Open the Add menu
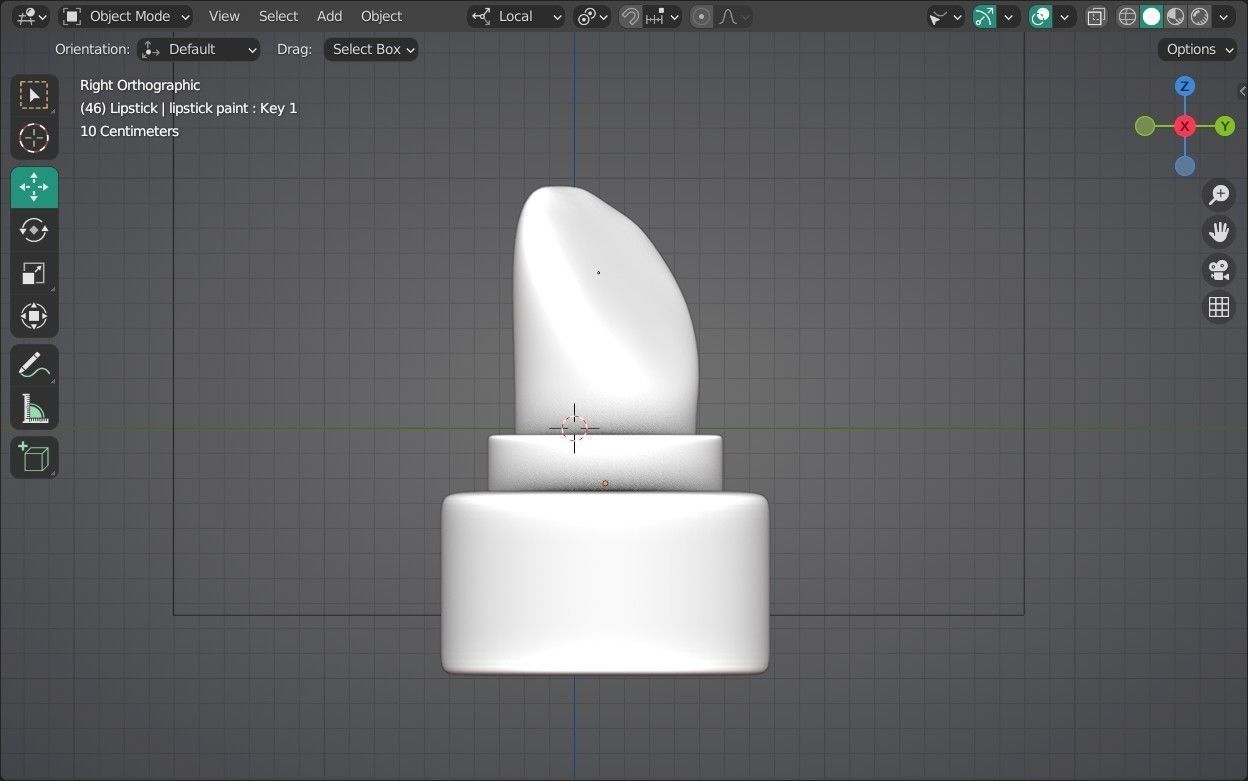 329,16
